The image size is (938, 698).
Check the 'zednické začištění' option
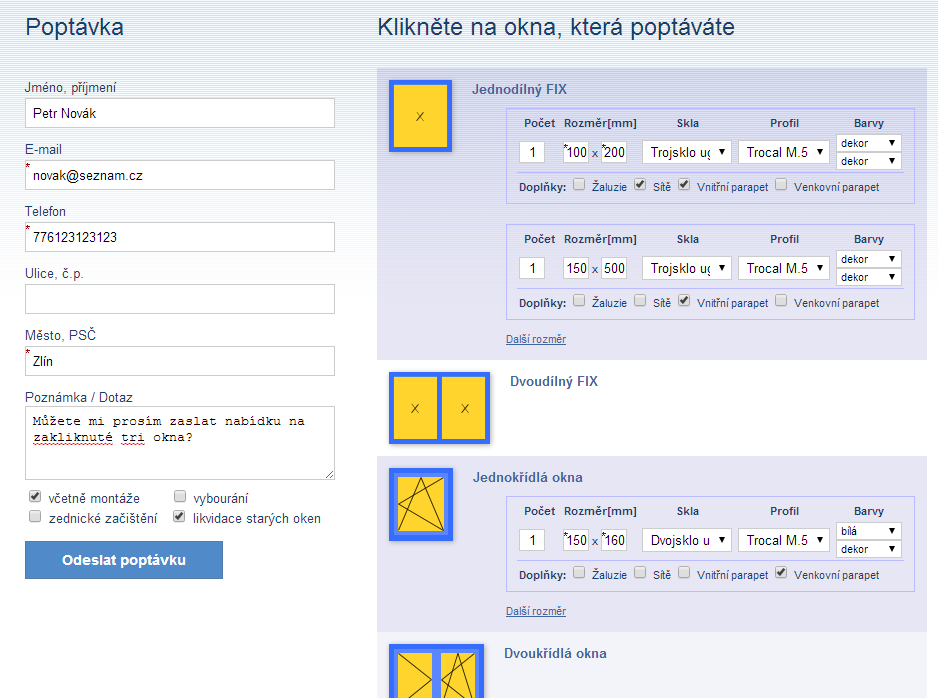click(x=35, y=517)
